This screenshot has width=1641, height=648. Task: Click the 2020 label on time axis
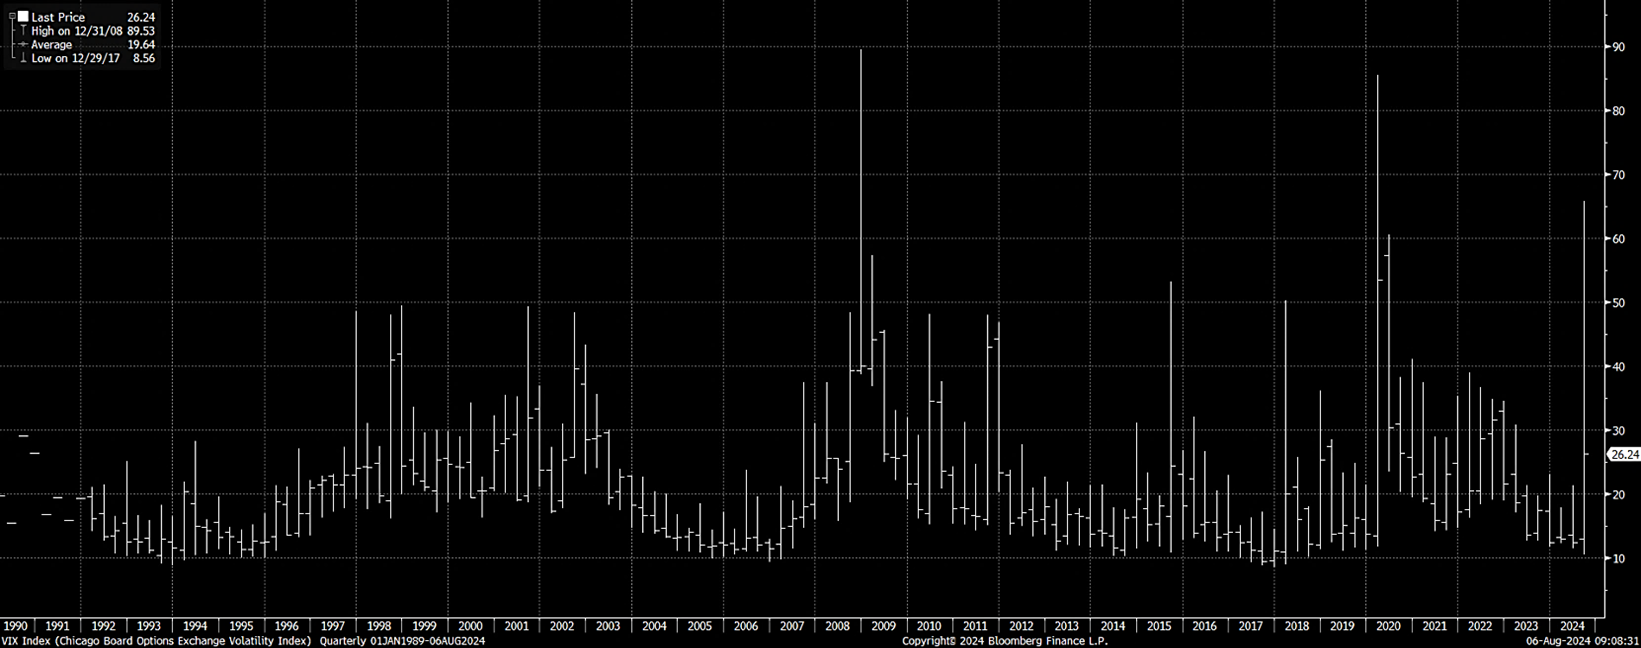[1388, 626]
